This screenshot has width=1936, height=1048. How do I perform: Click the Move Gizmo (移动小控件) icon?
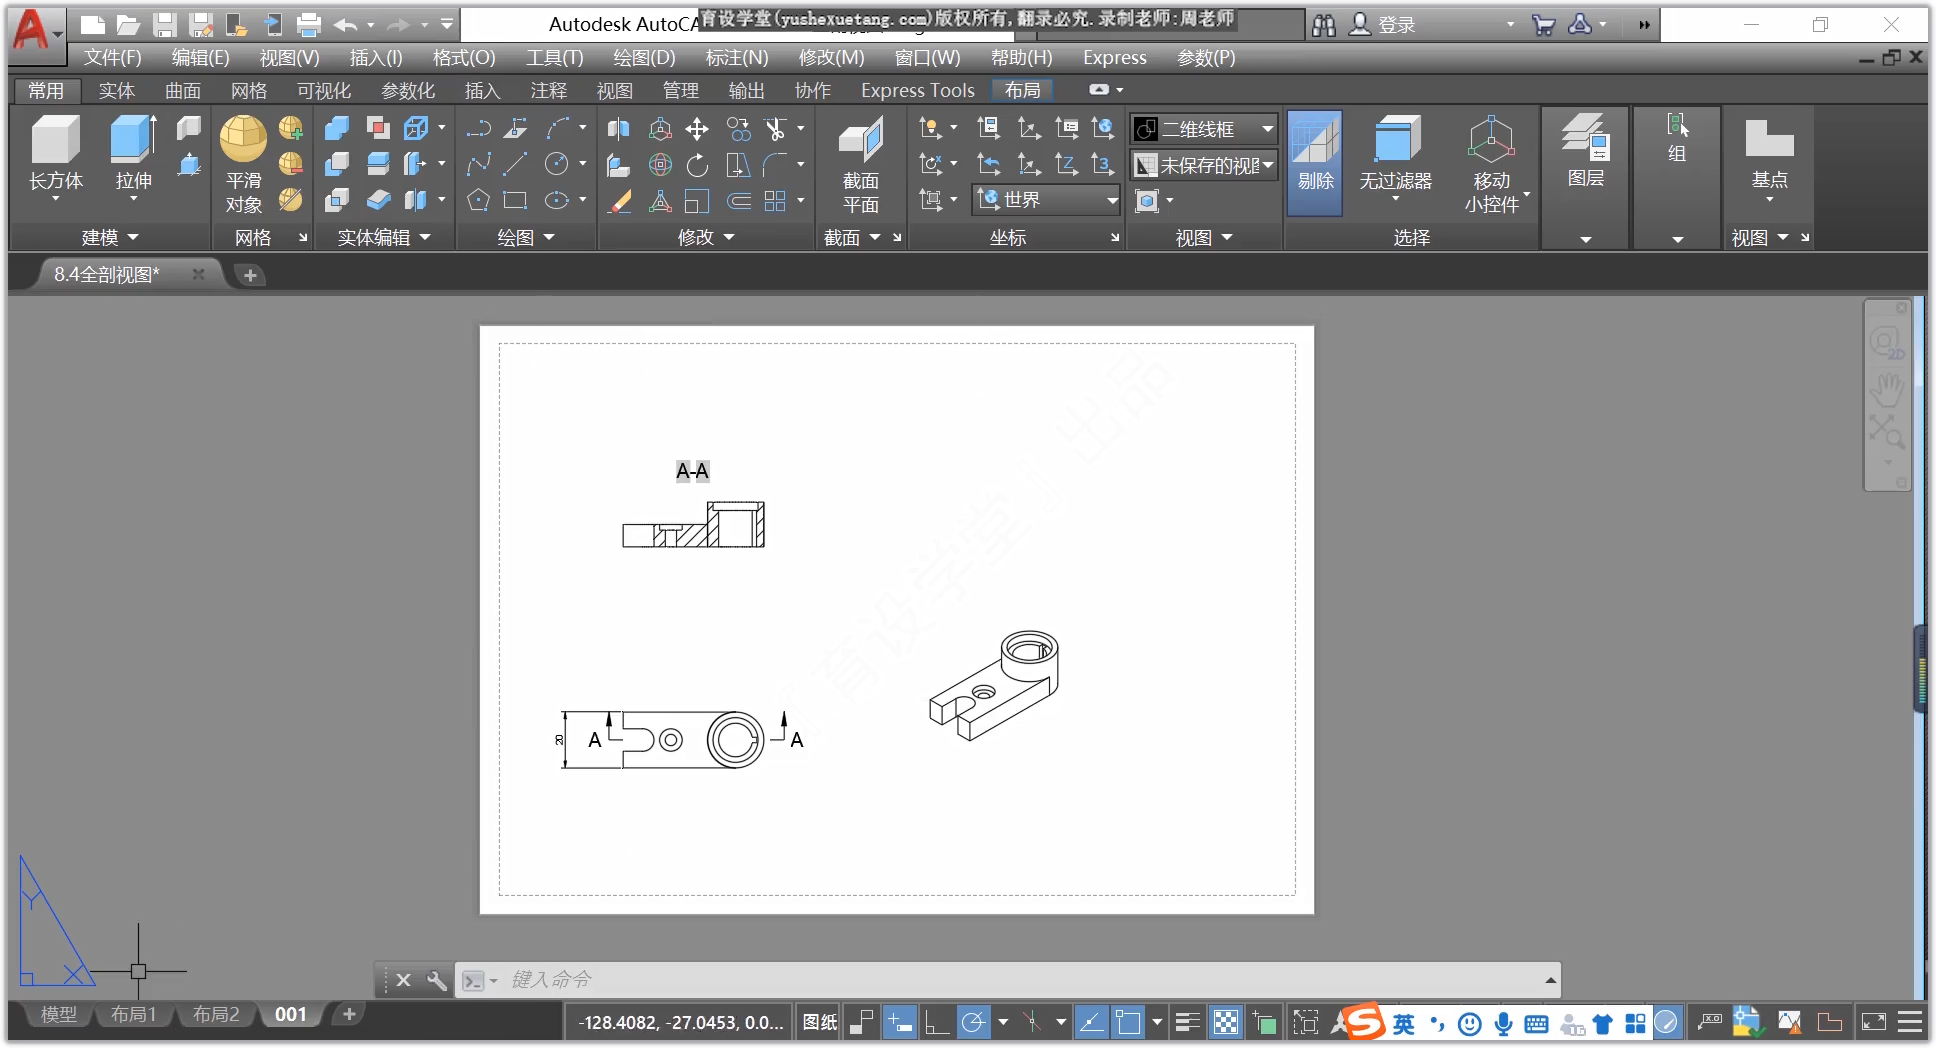click(1491, 140)
